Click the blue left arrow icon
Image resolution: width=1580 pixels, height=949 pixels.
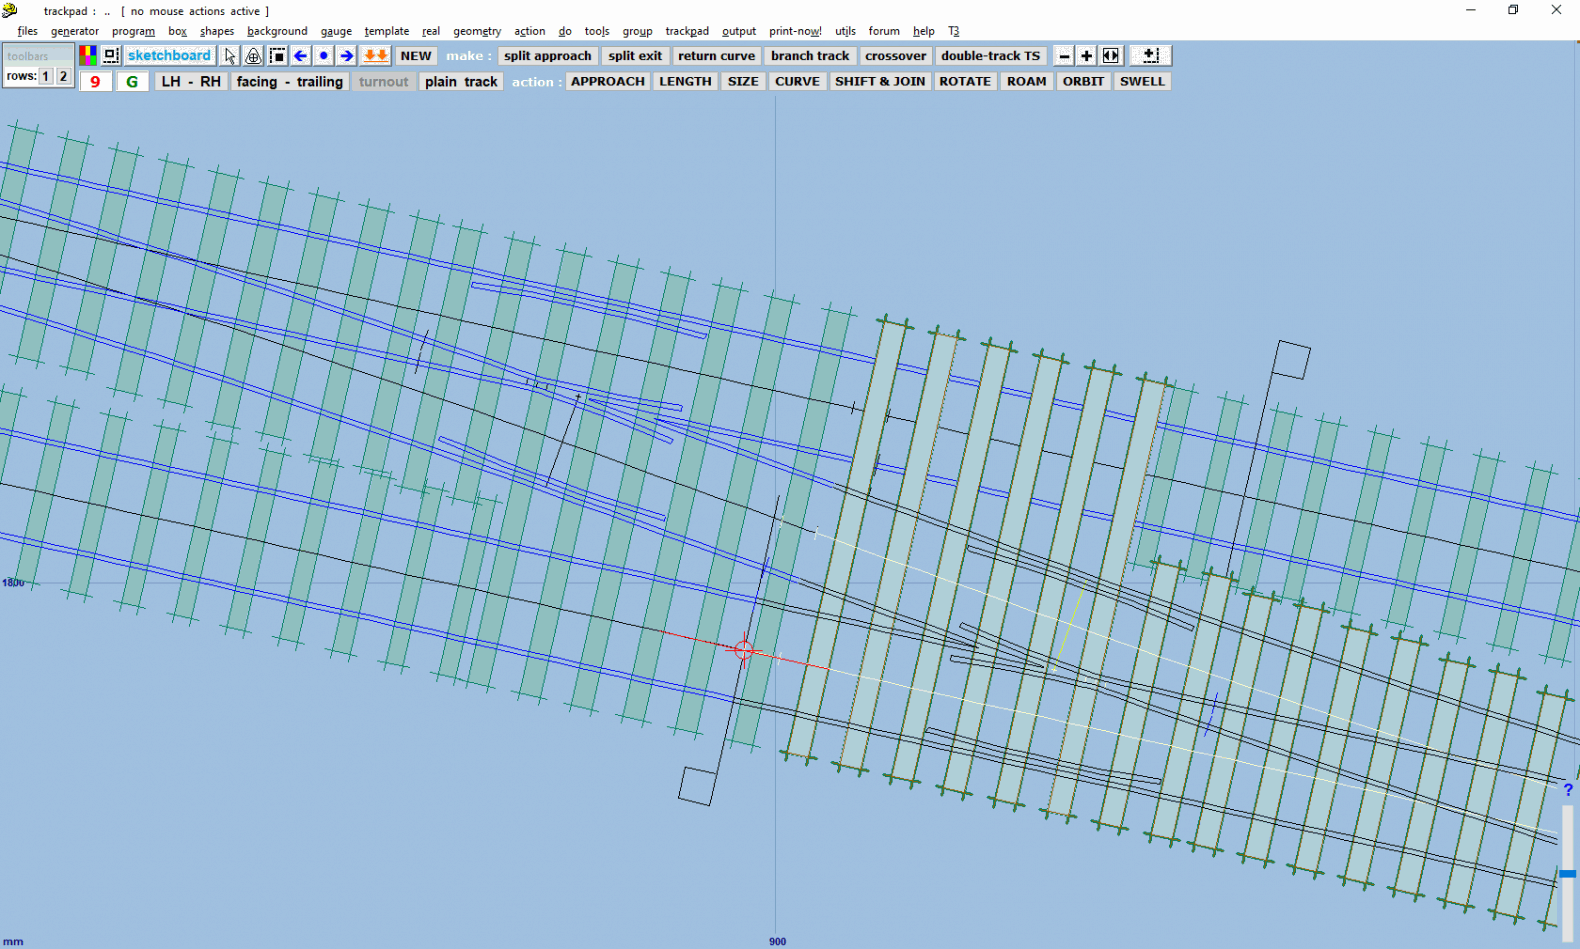click(x=300, y=56)
